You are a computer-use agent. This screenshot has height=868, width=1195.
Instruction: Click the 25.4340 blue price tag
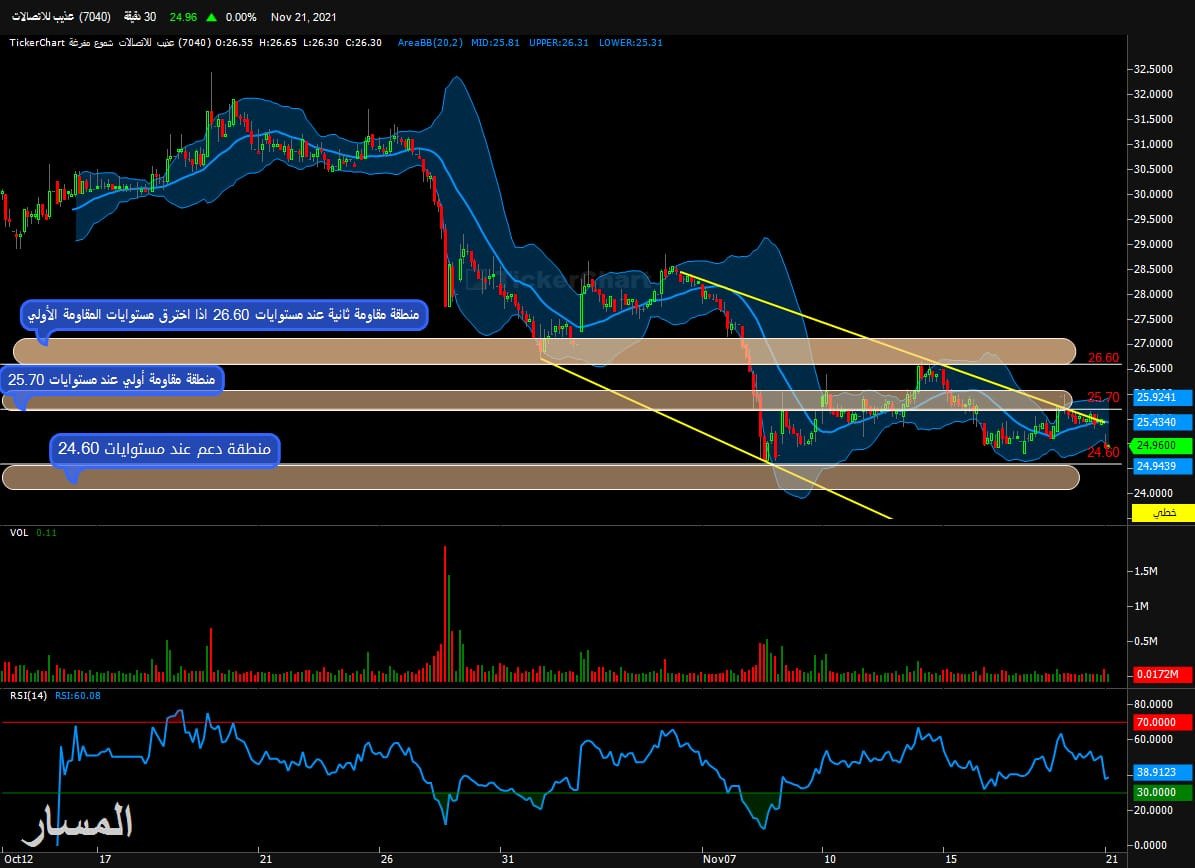pyautogui.click(x=1161, y=422)
